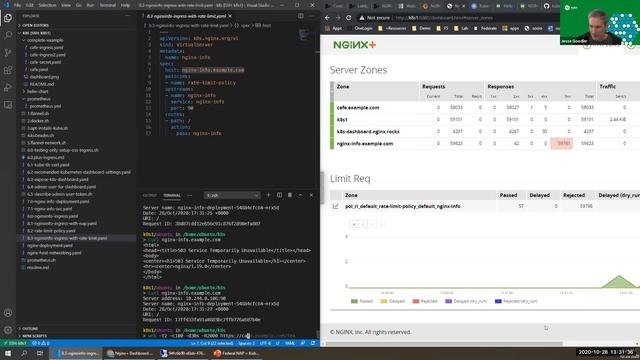Split the terminal panel

click(x=279, y=195)
